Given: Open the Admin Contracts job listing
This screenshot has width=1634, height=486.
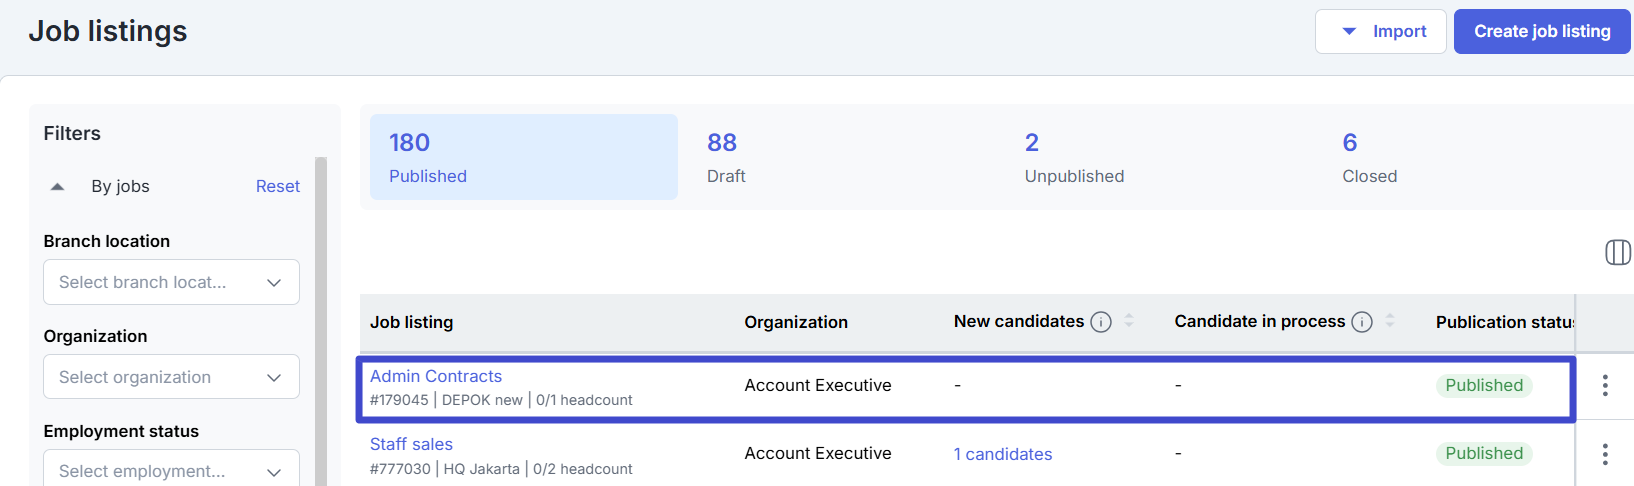Looking at the screenshot, I should pos(436,376).
